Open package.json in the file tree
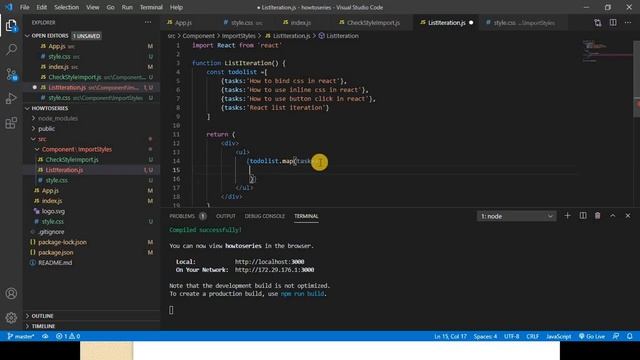 (x=56, y=252)
